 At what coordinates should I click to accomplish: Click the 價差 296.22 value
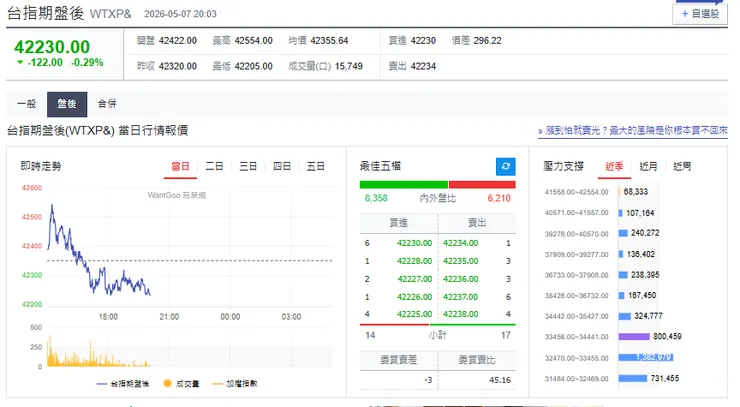point(488,41)
